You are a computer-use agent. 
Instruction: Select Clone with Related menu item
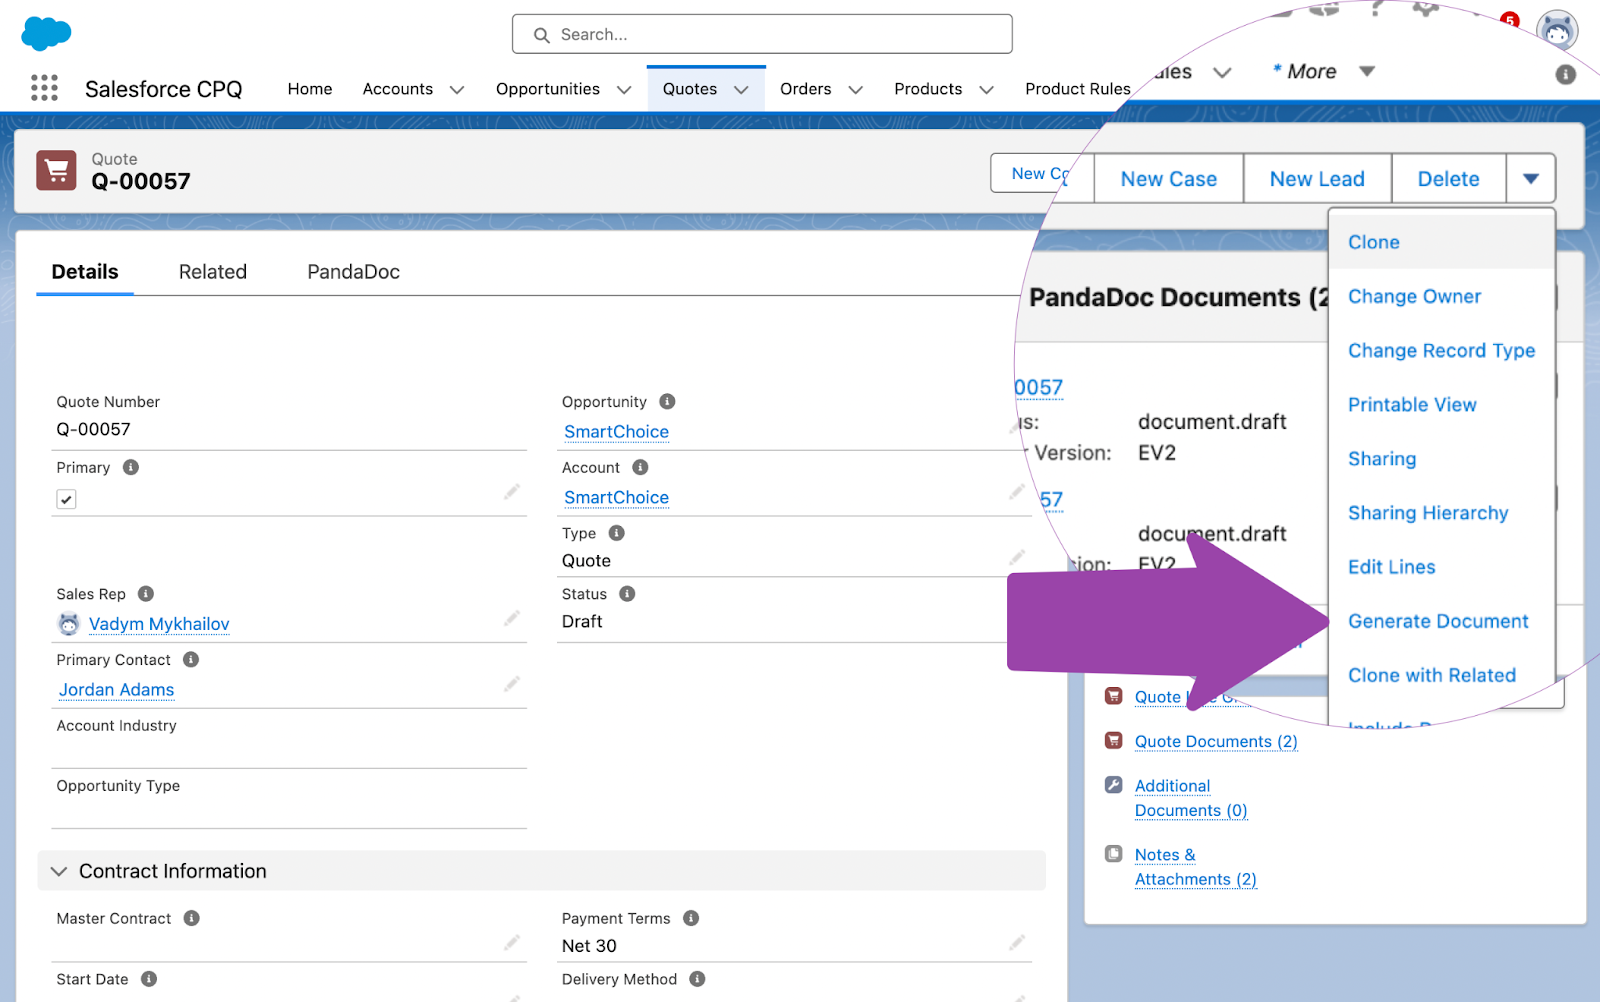pyautogui.click(x=1432, y=675)
